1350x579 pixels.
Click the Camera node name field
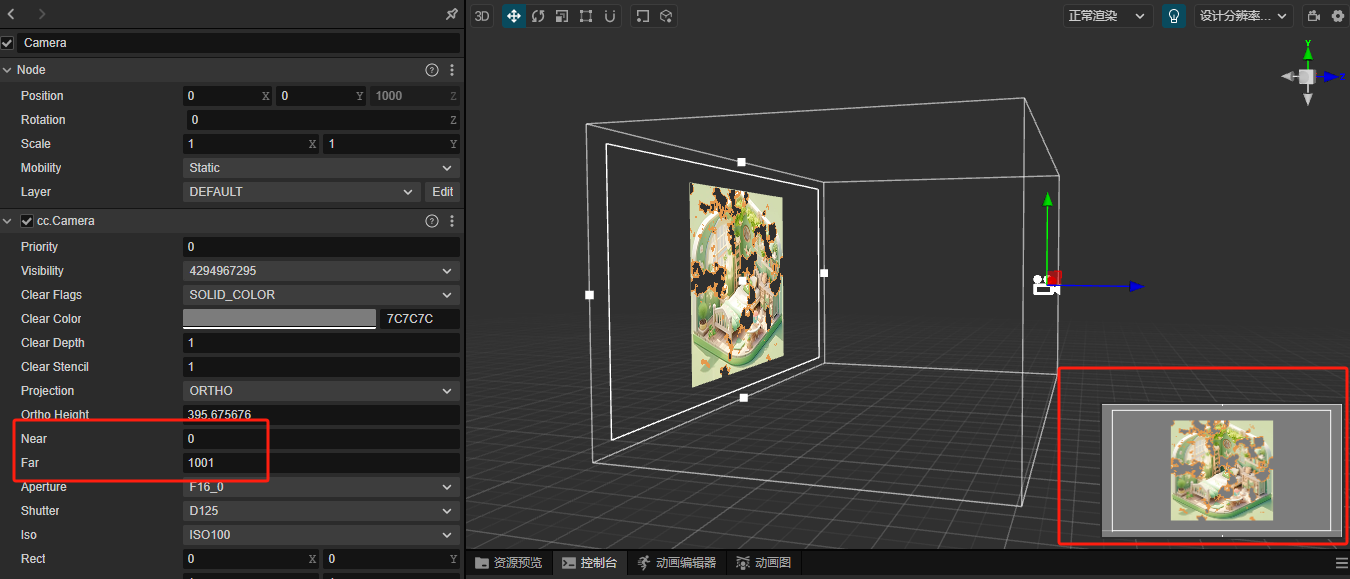(x=239, y=43)
